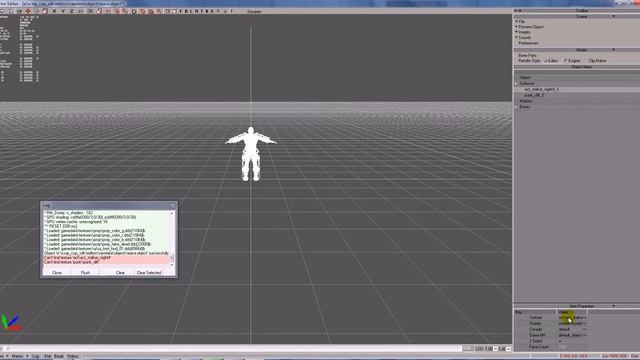Toggle the Z axis constraint button
The width and height of the screenshot is (640, 360).
click(x=71, y=11)
